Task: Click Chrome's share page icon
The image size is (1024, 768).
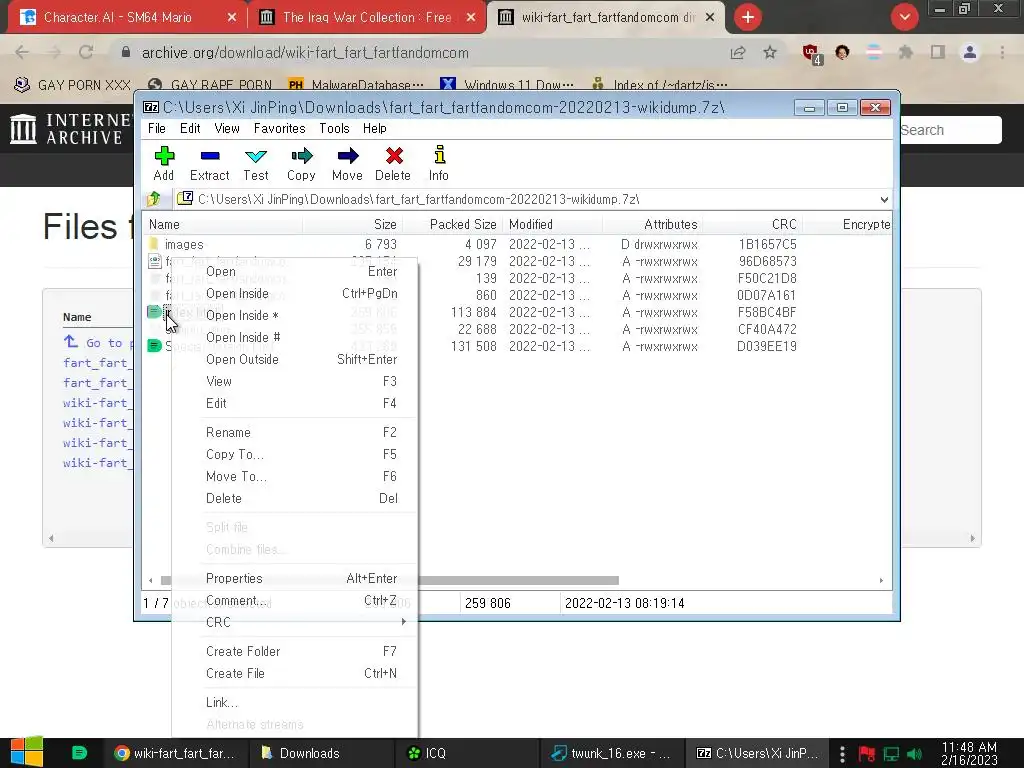Action: (x=738, y=53)
